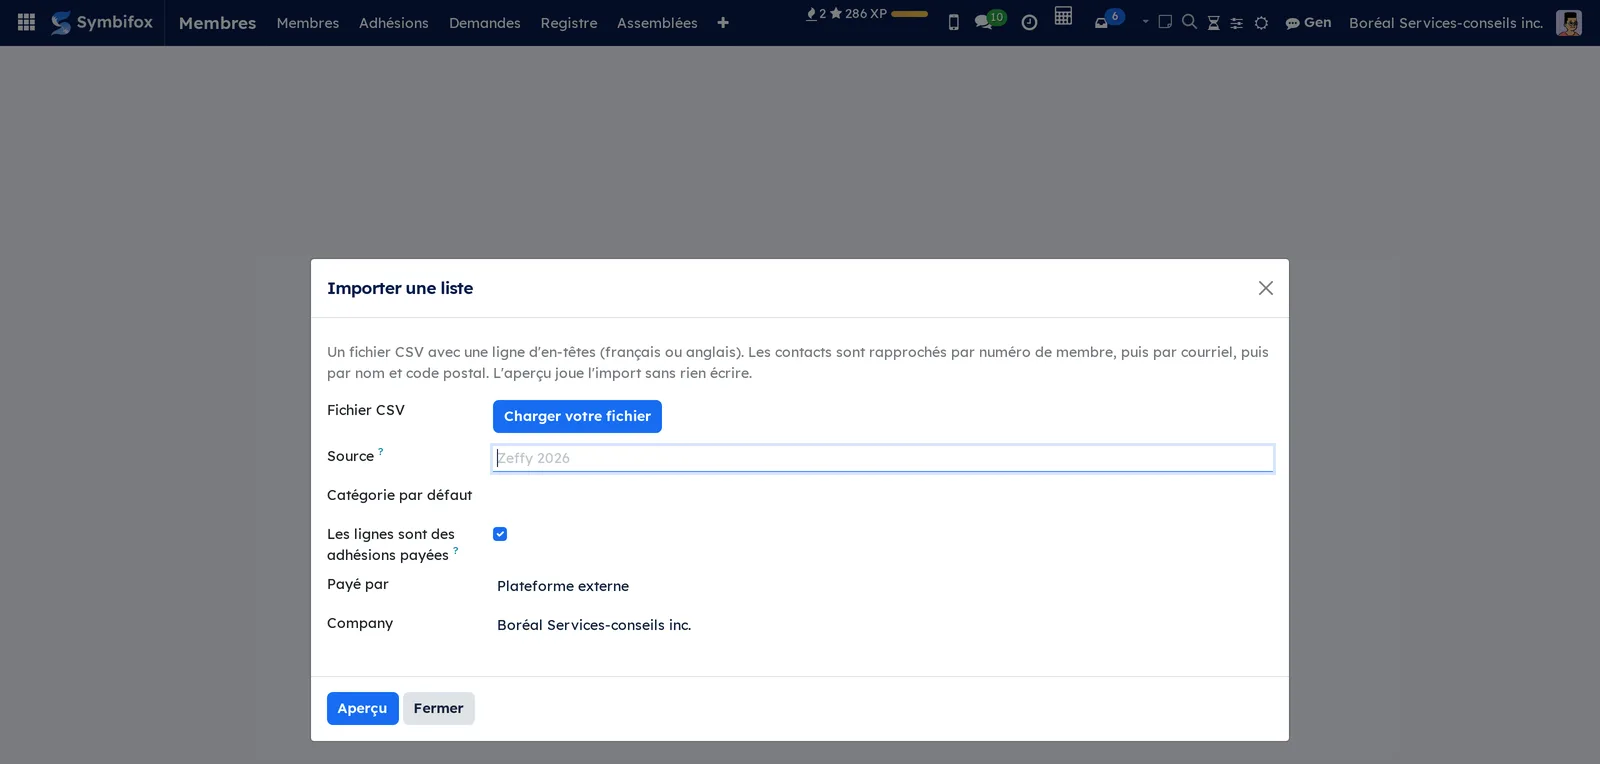Open the calculator icon
This screenshot has width=1600, height=764.
point(1063,16)
